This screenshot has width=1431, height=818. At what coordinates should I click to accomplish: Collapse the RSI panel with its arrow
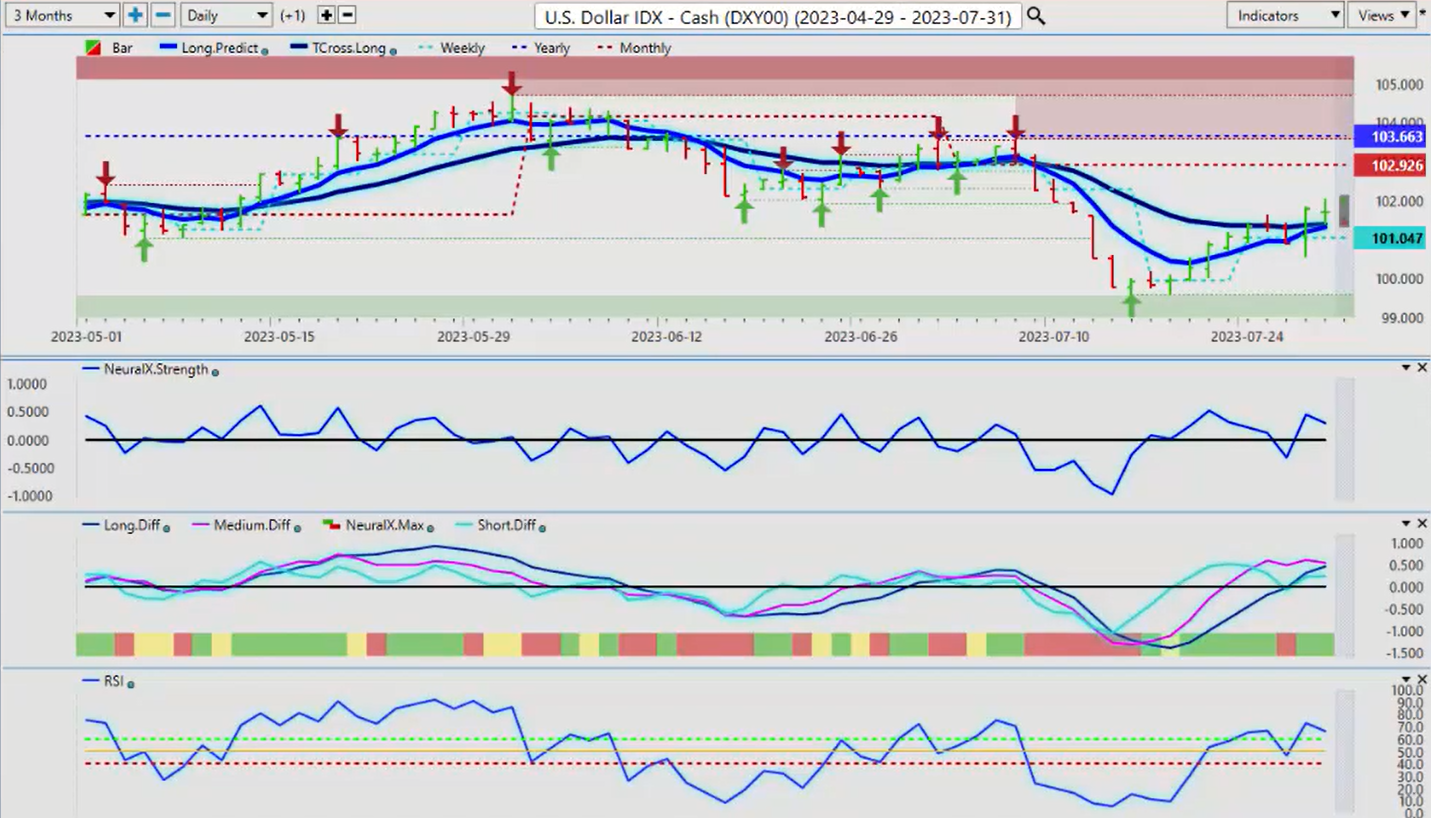1406,680
